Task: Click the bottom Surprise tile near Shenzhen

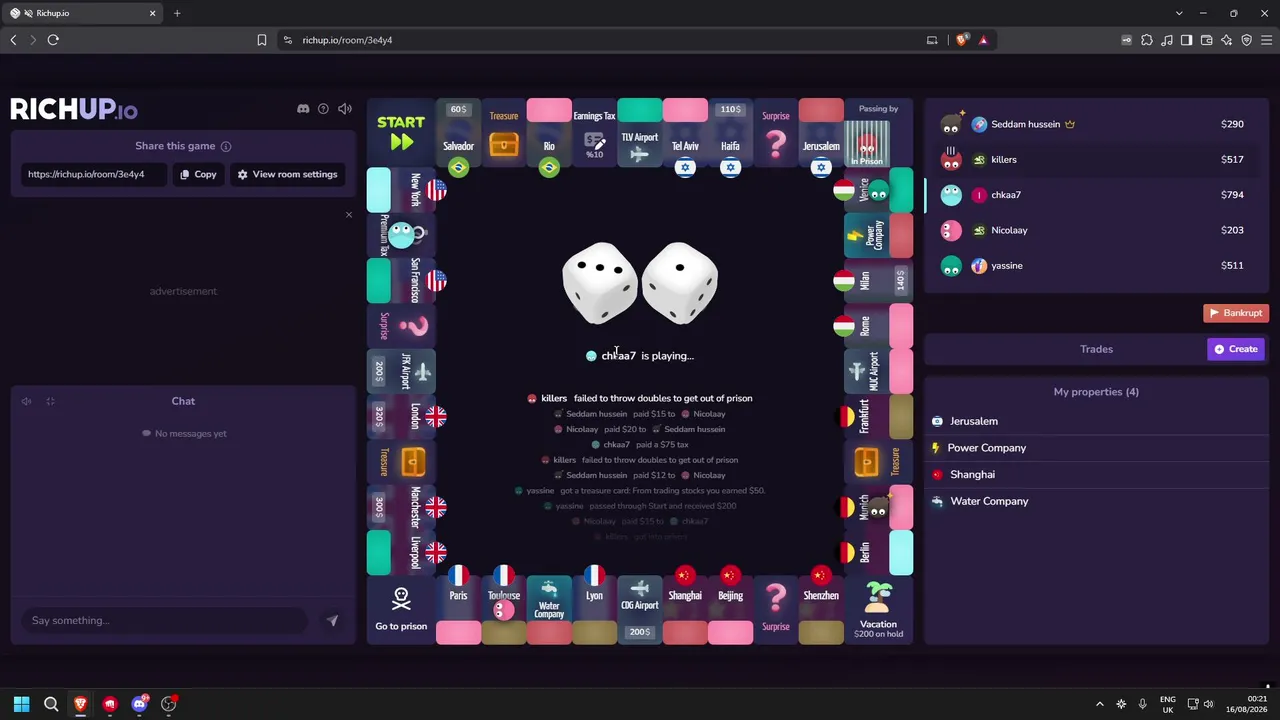Action: coord(776,610)
